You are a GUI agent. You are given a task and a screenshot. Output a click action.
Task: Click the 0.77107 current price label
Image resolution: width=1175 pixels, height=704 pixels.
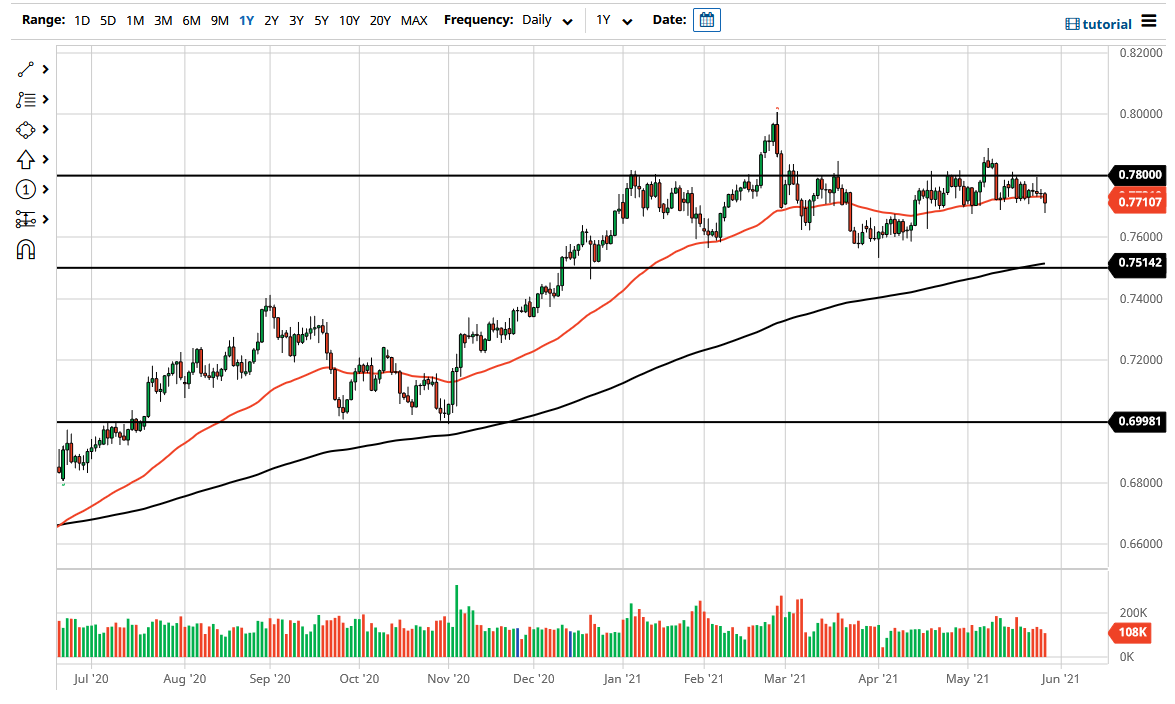(x=1140, y=200)
